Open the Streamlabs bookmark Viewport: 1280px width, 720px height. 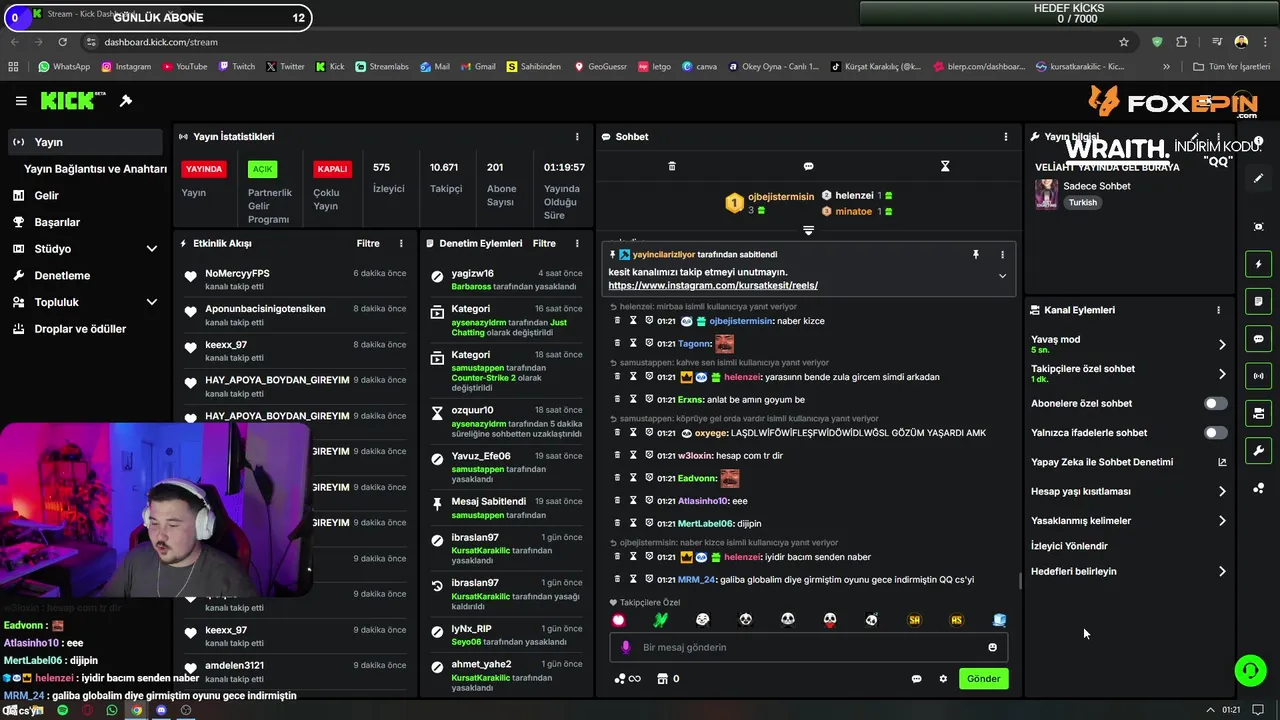tap(381, 67)
